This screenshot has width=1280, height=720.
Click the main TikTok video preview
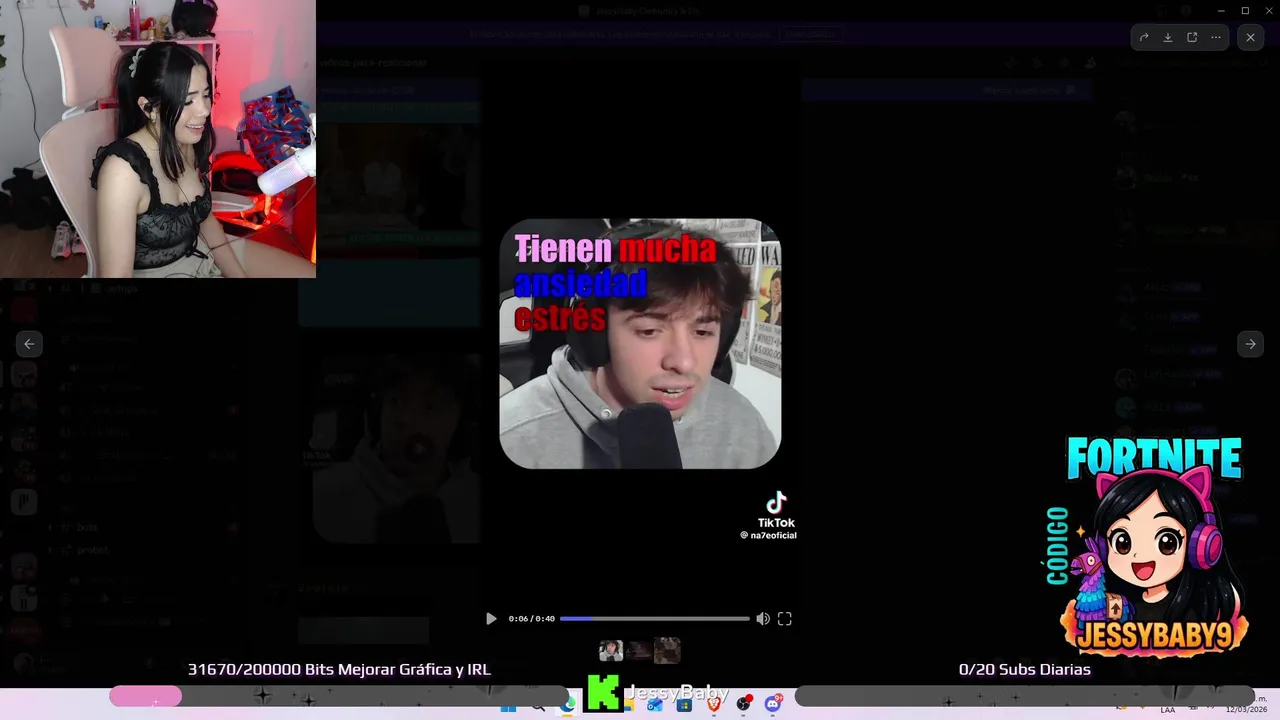tap(640, 344)
